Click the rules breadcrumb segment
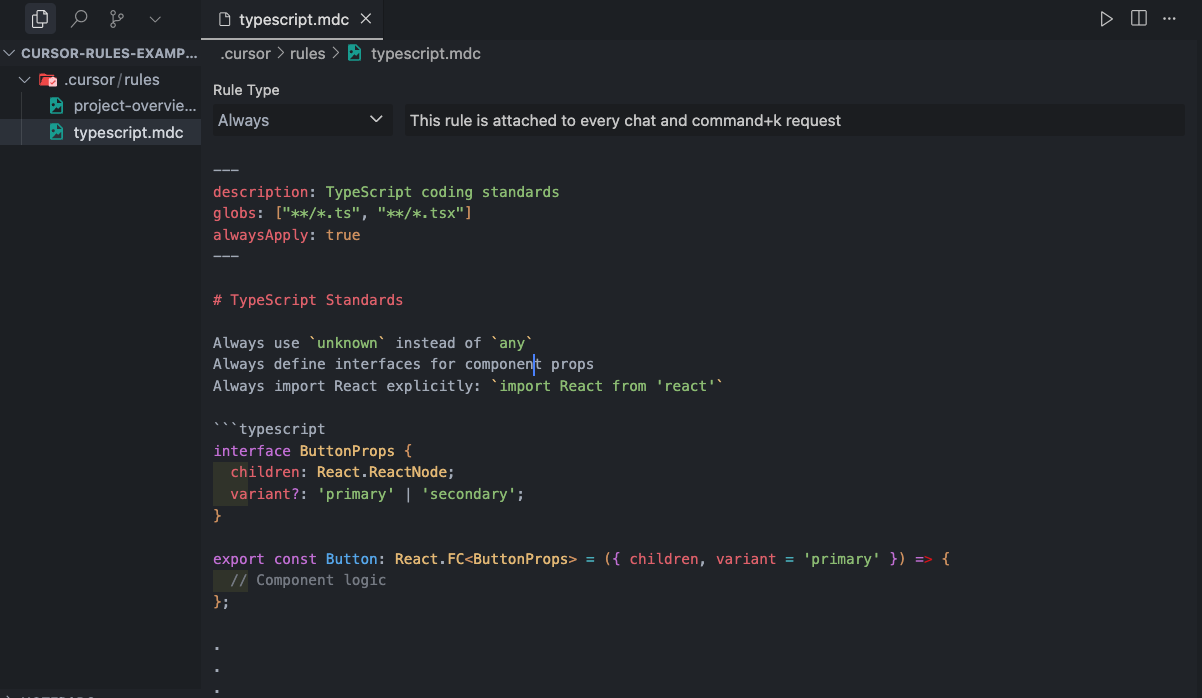 (x=307, y=54)
